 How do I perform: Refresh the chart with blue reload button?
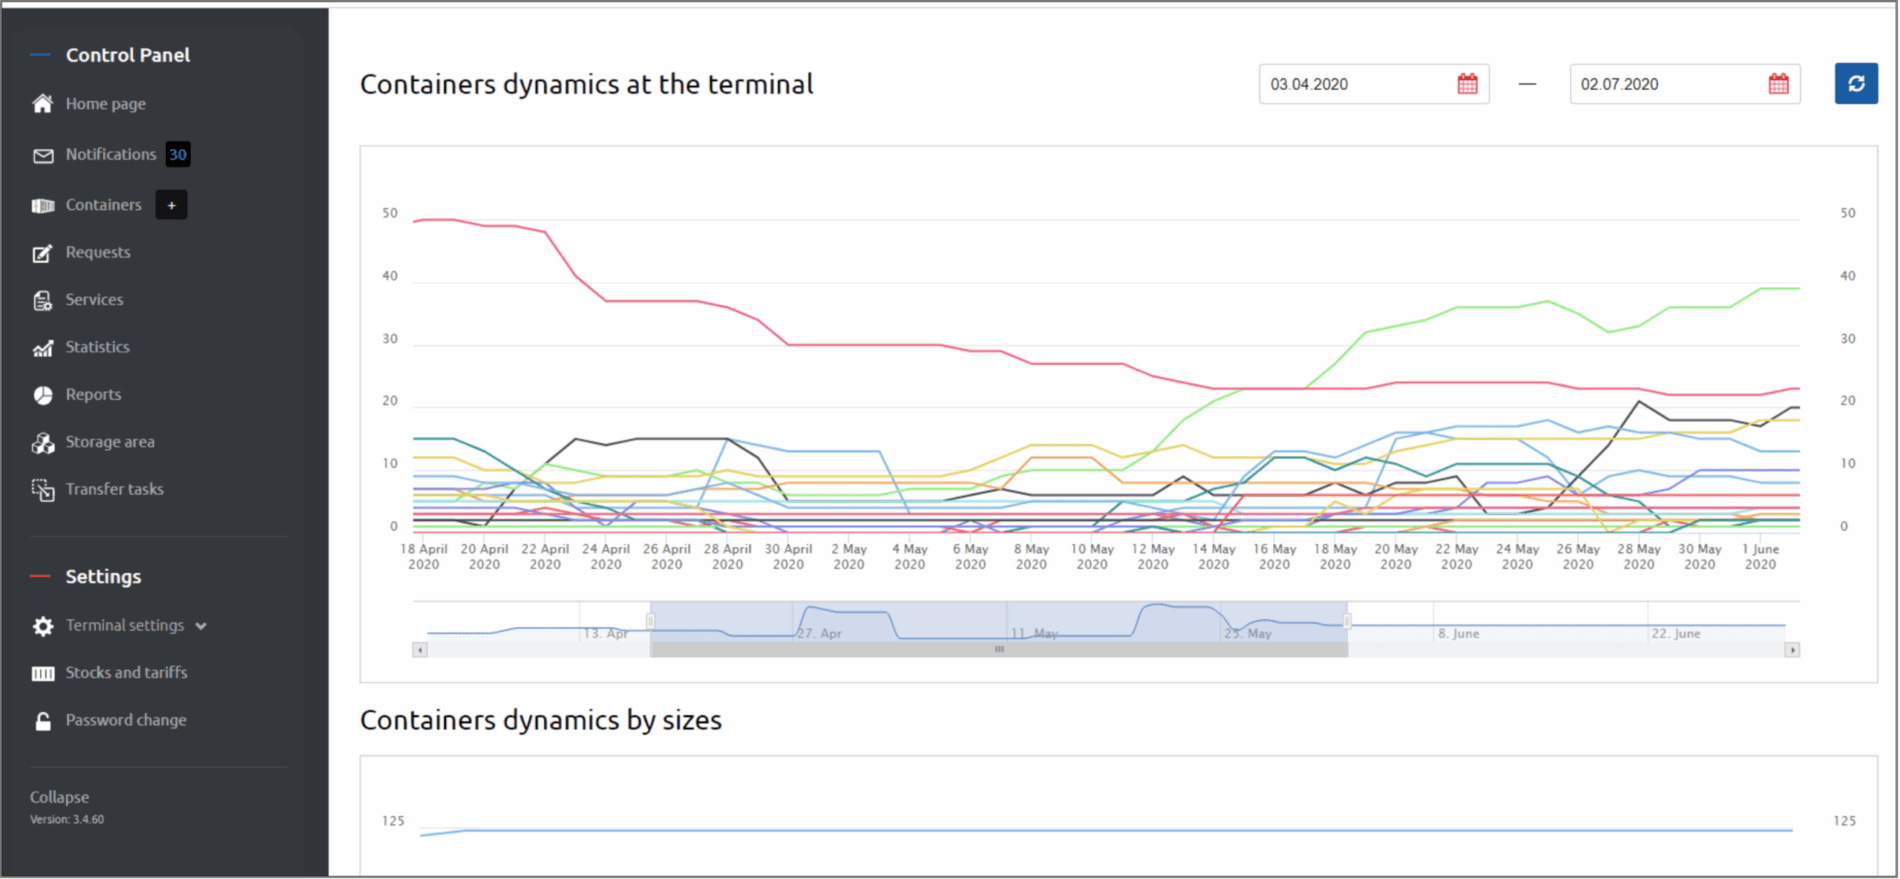[x=1855, y=84]
